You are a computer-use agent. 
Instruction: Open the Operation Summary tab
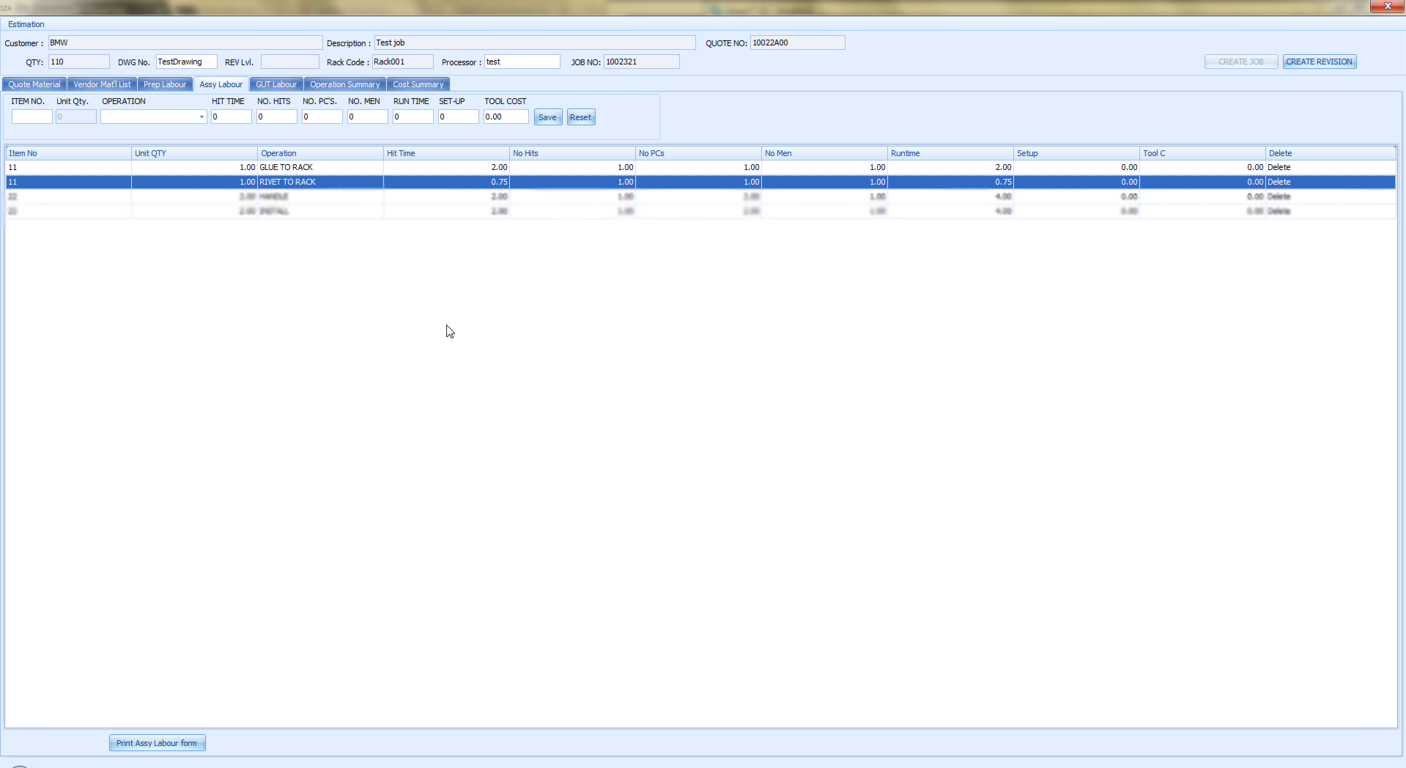pos(344,85)
